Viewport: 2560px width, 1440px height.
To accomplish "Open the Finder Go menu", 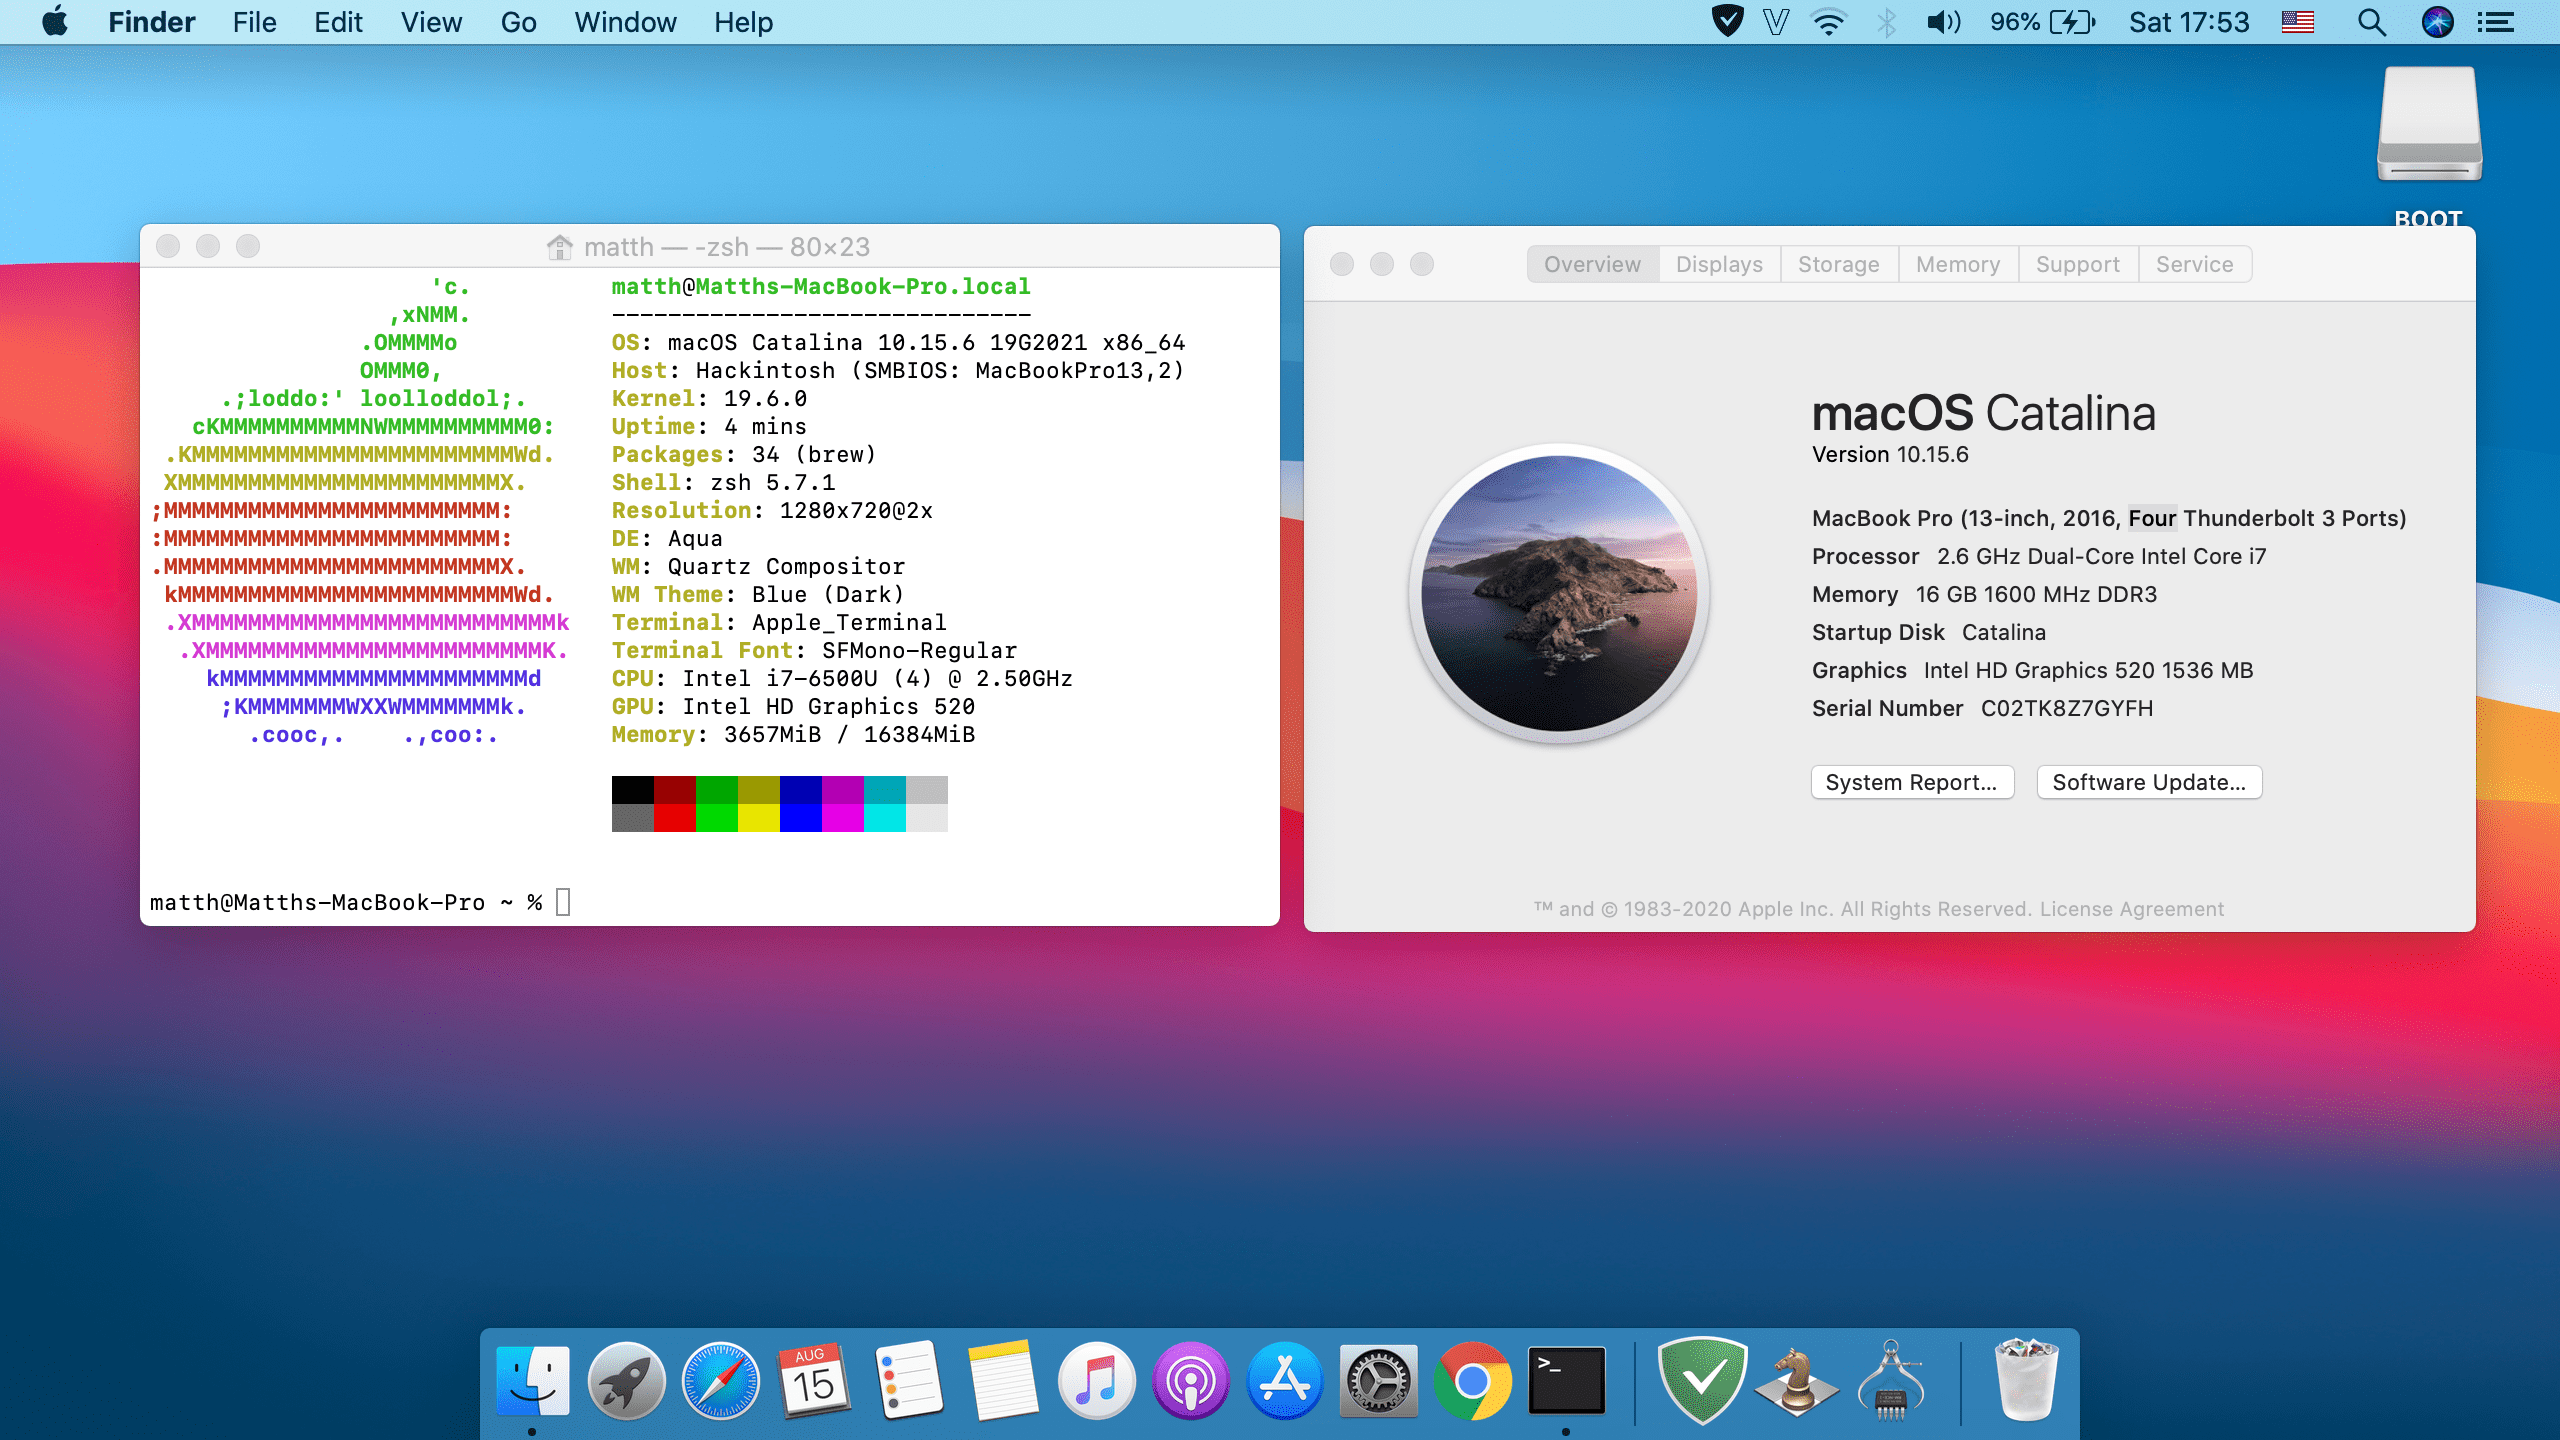I will [x=518, y=22].
